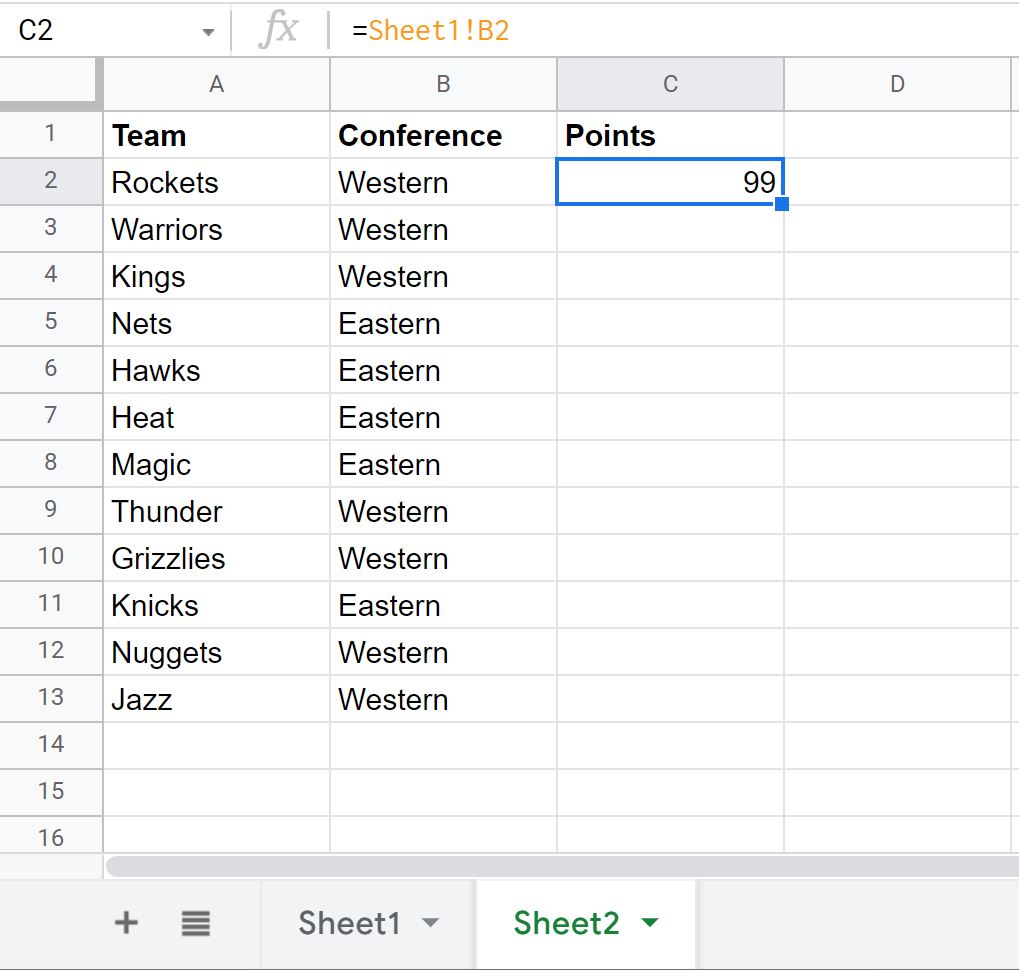Screen dimensions: 1019x970
Task: Click Eastern in the Knicks row
Action: click(x=443, y=605)
